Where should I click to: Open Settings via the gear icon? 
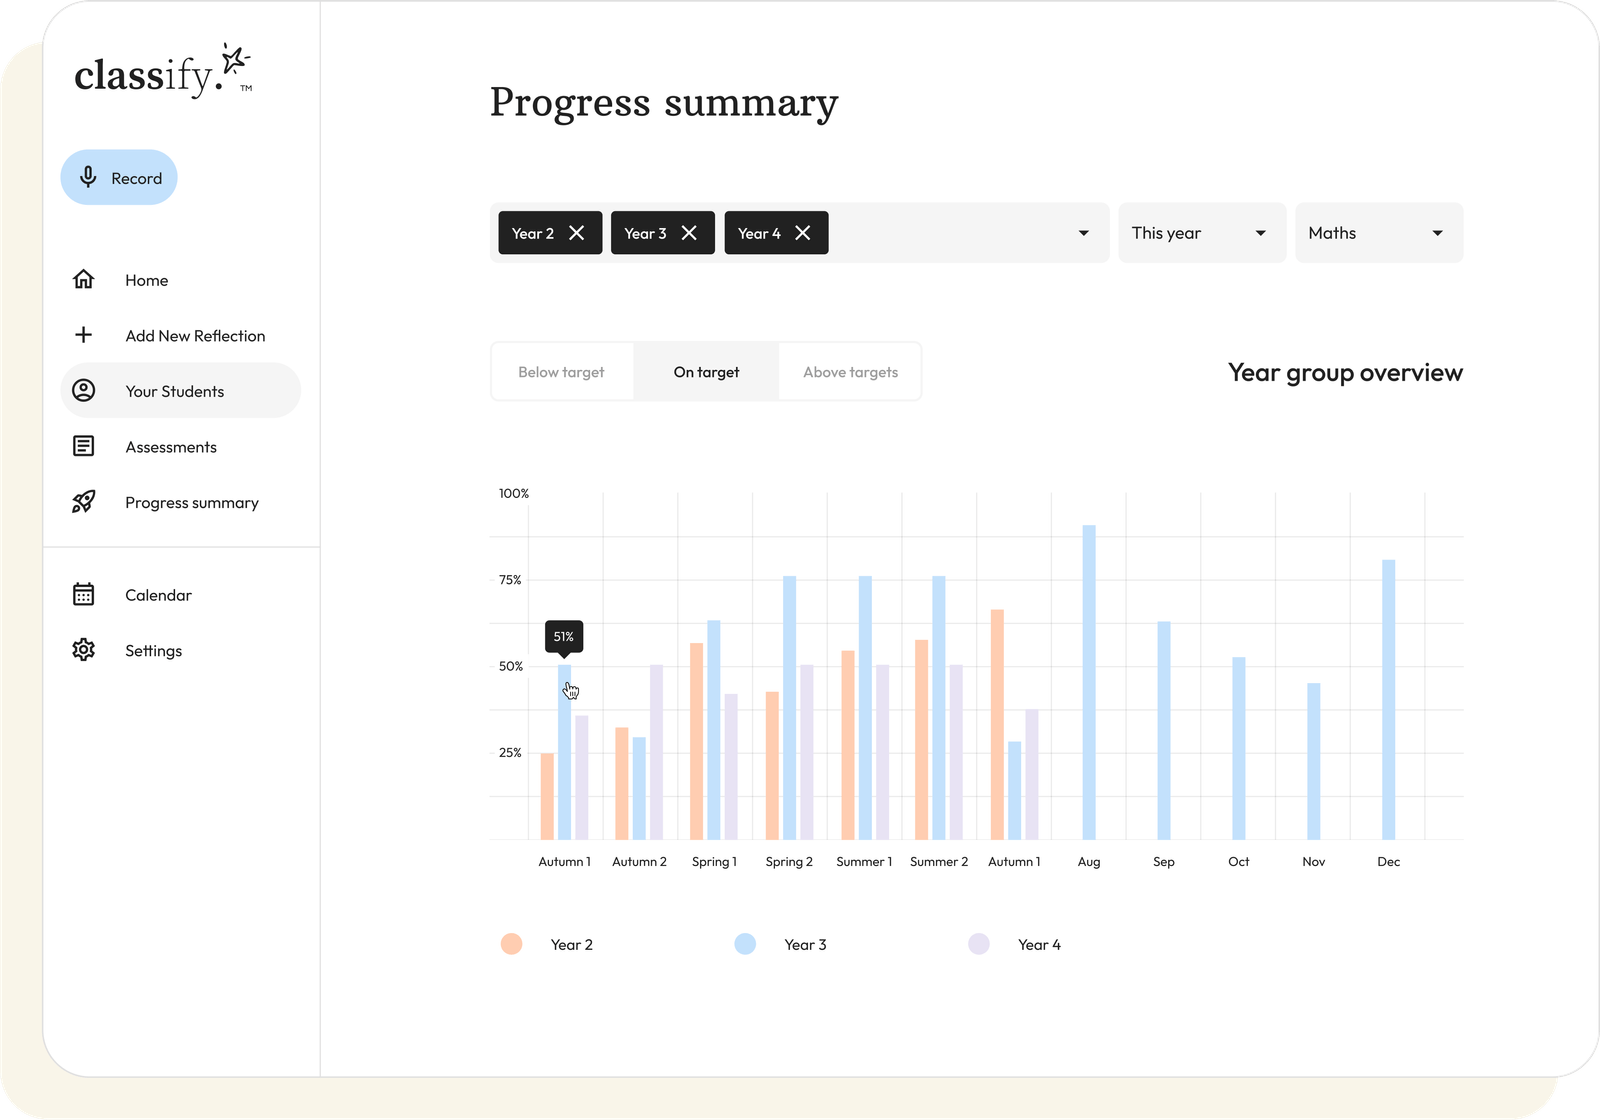click(x=84, y=650)
